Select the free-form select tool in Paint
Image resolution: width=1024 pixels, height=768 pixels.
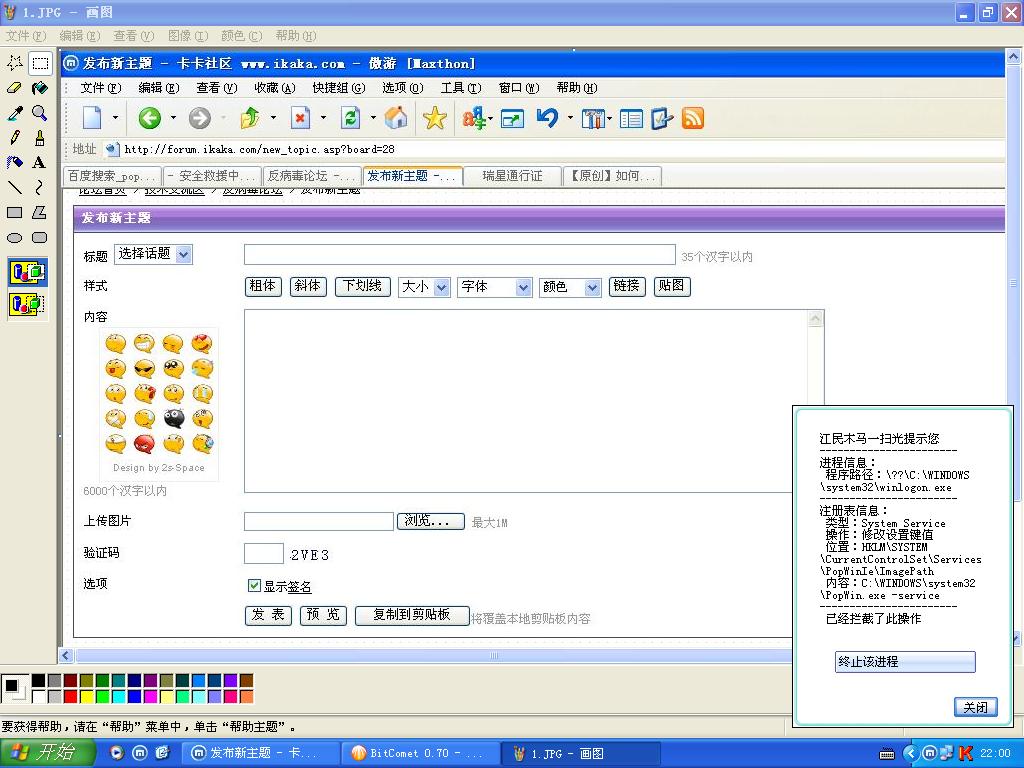pyautogui.click(x=14, y=63)
